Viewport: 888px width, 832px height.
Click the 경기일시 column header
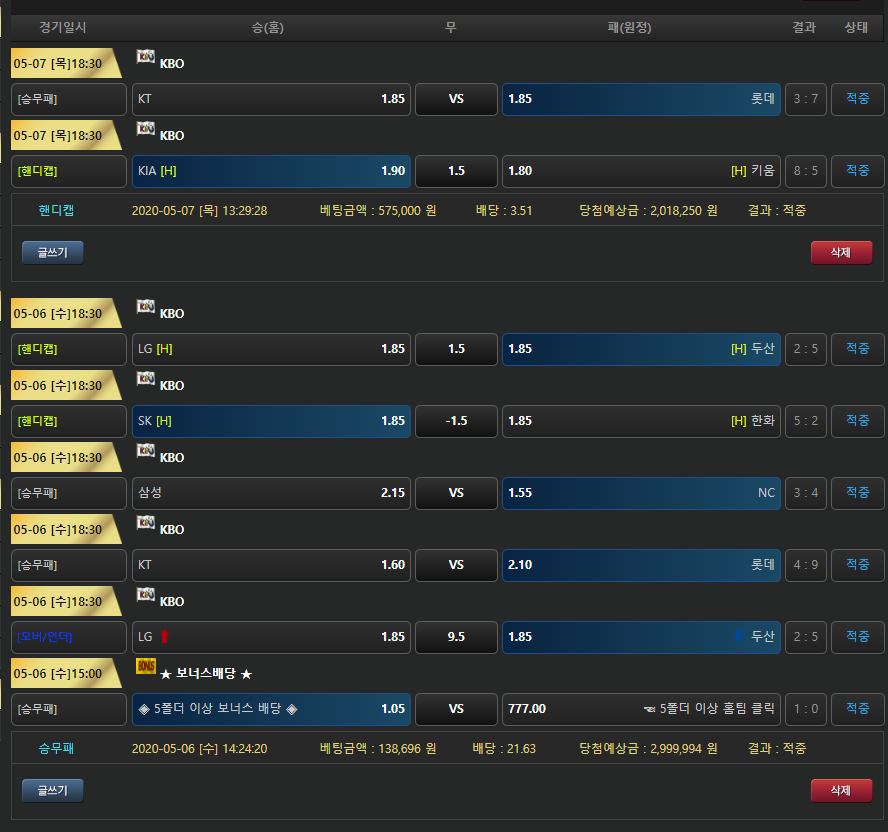coord(63,28)
